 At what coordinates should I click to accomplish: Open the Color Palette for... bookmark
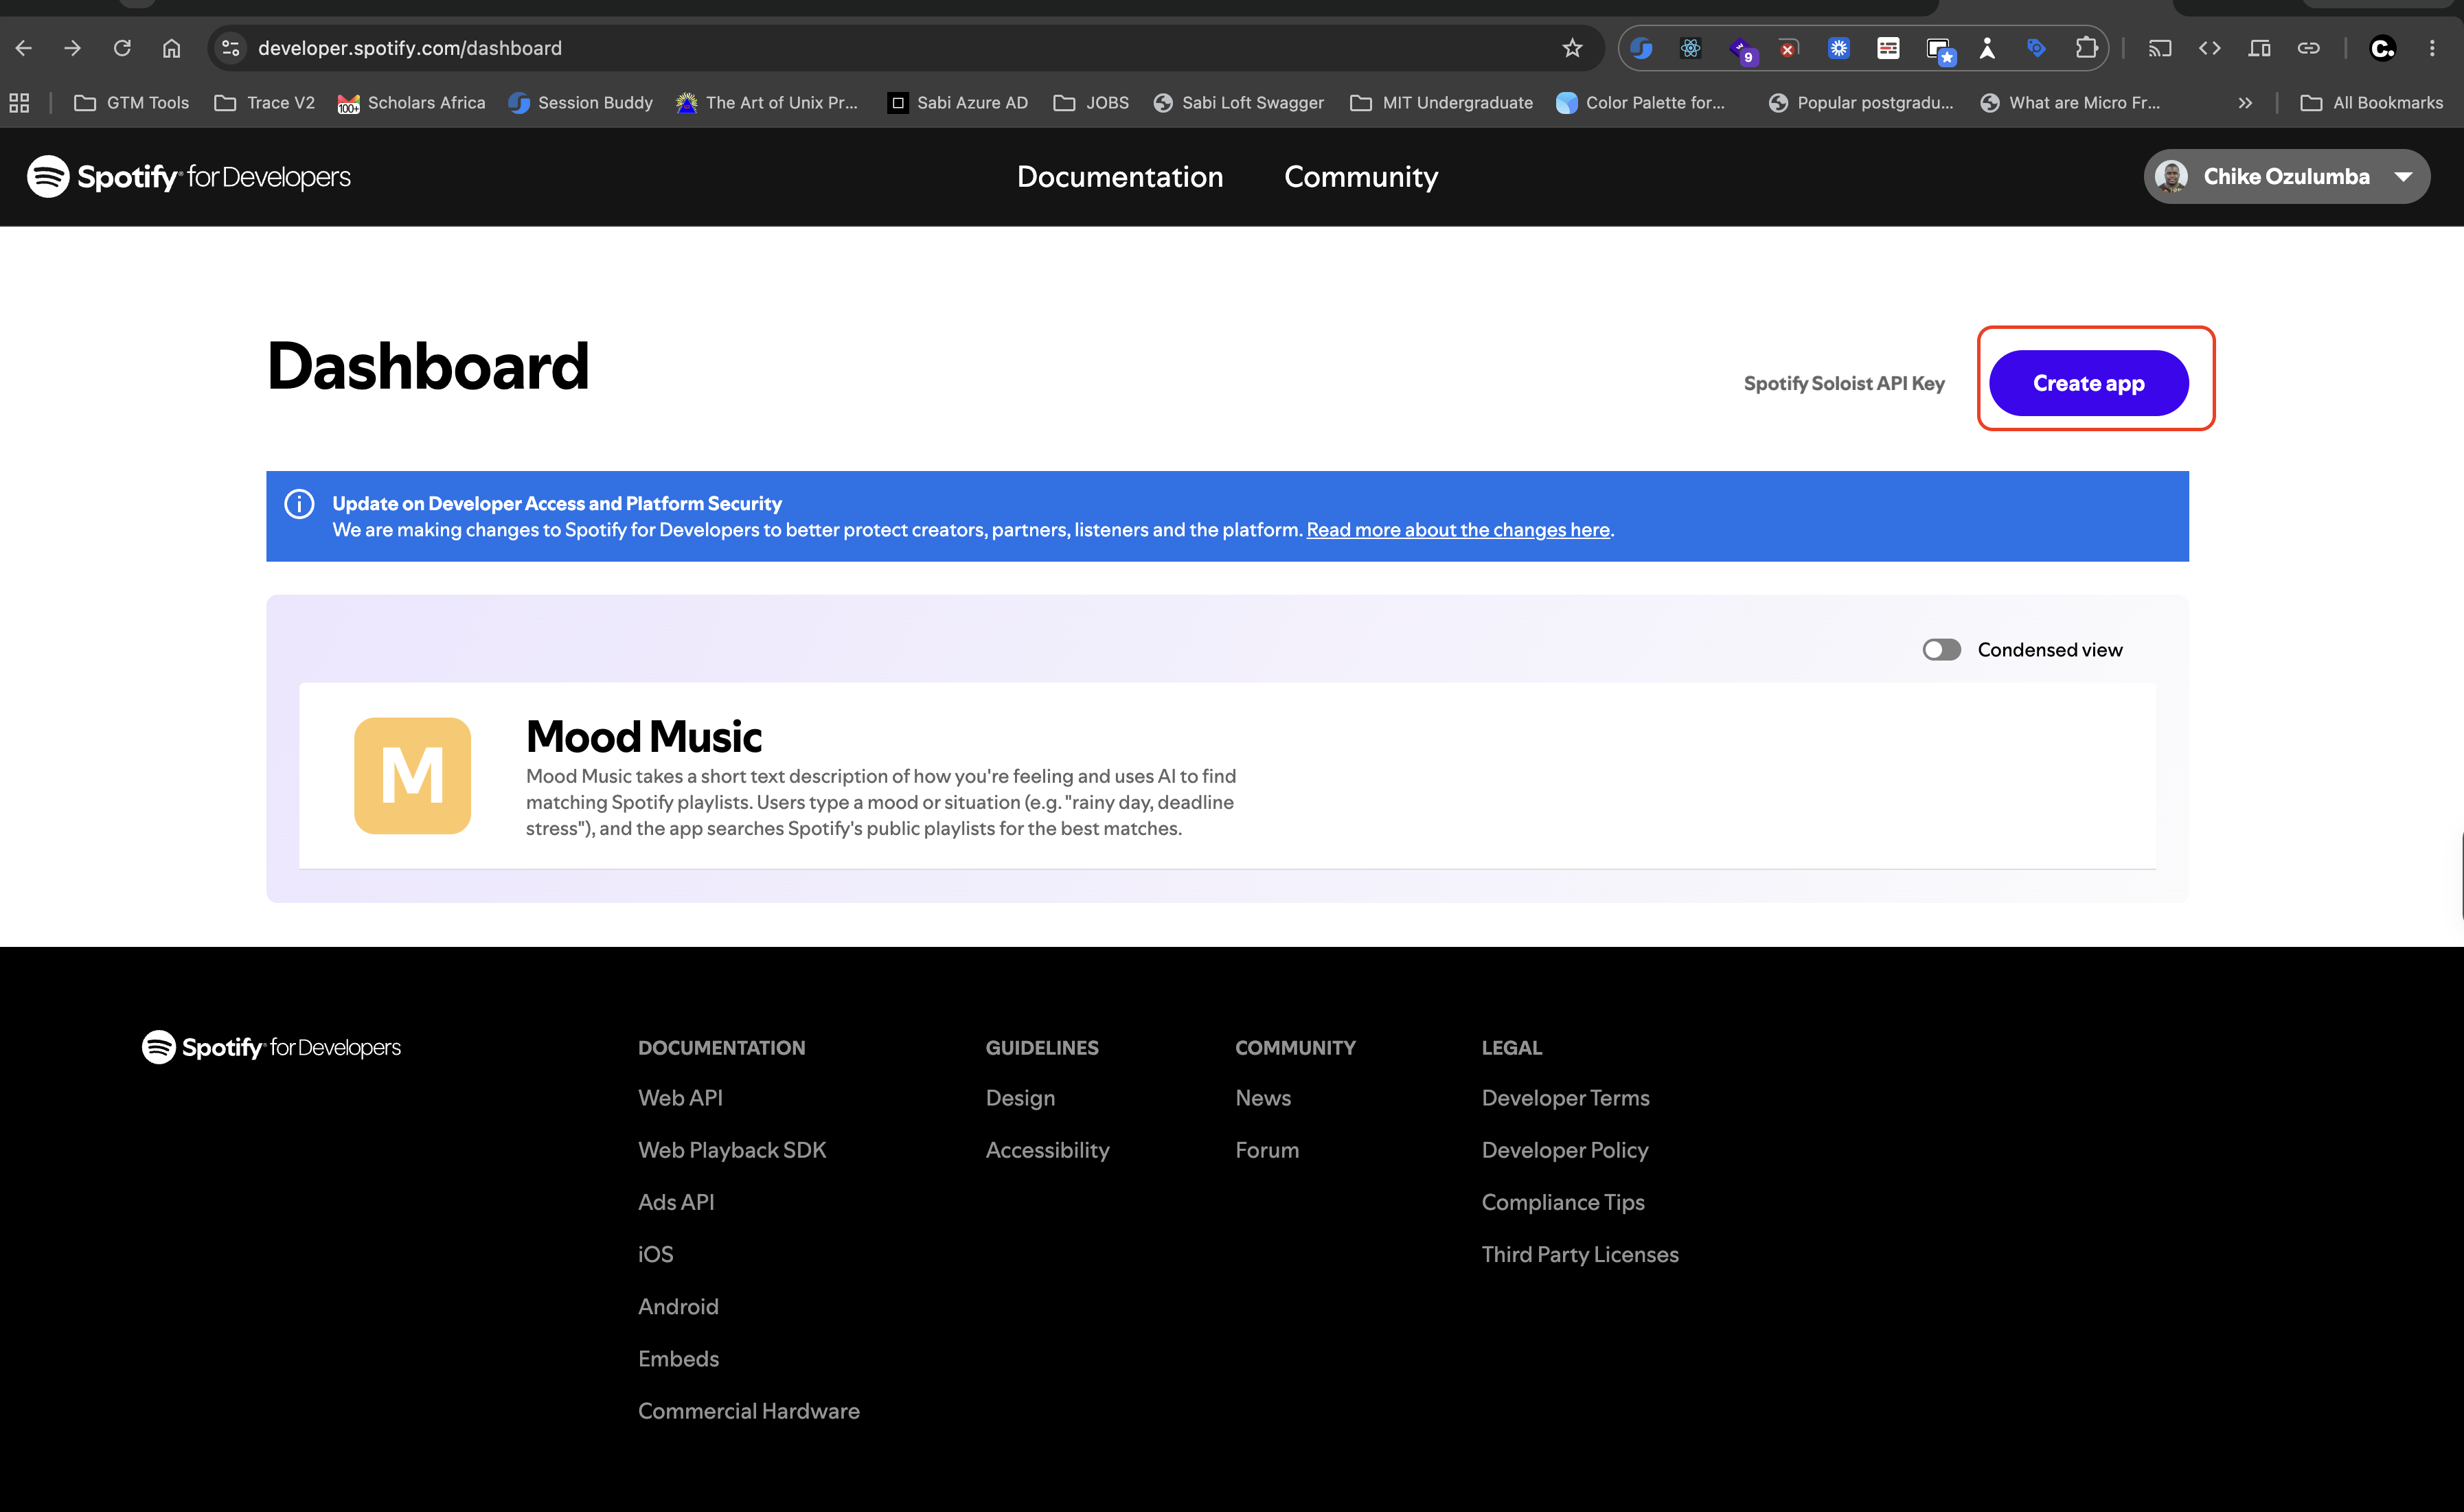pyautogui.click(x=1640, y=103)
